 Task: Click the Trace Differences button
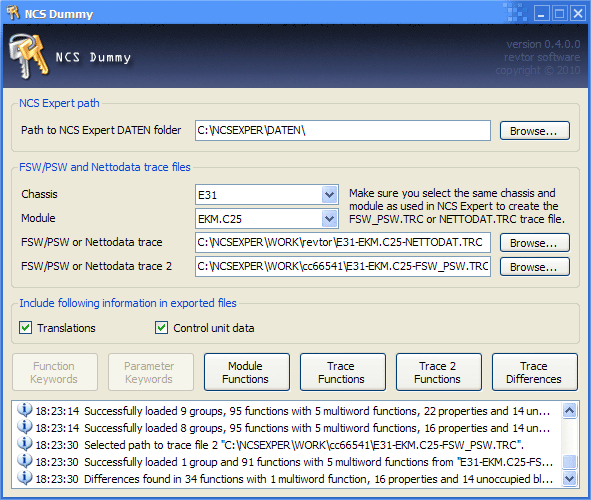point(534,372)
